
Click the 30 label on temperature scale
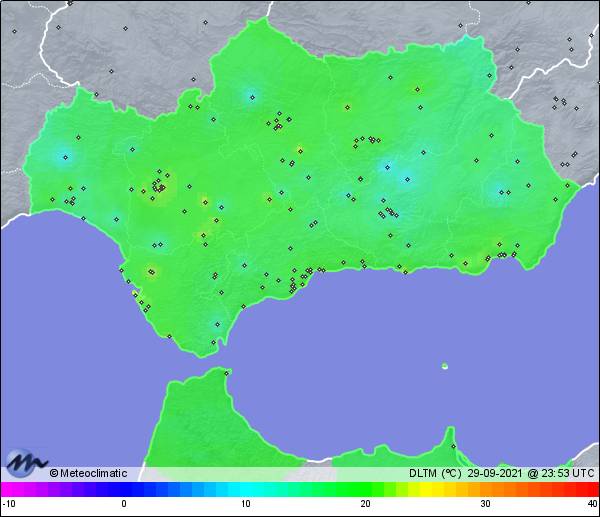pyautogui.click(x=486, y=504)
